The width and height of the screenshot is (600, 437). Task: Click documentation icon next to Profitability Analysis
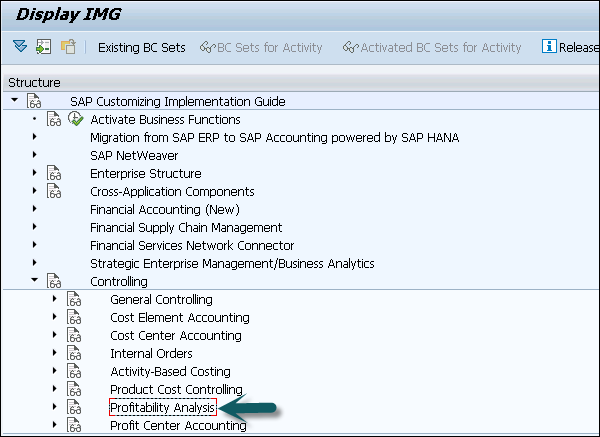74,408
